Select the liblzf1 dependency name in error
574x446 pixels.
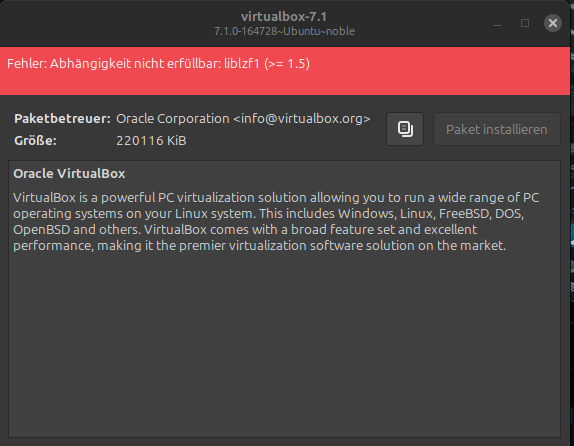[x=242, y=64]
